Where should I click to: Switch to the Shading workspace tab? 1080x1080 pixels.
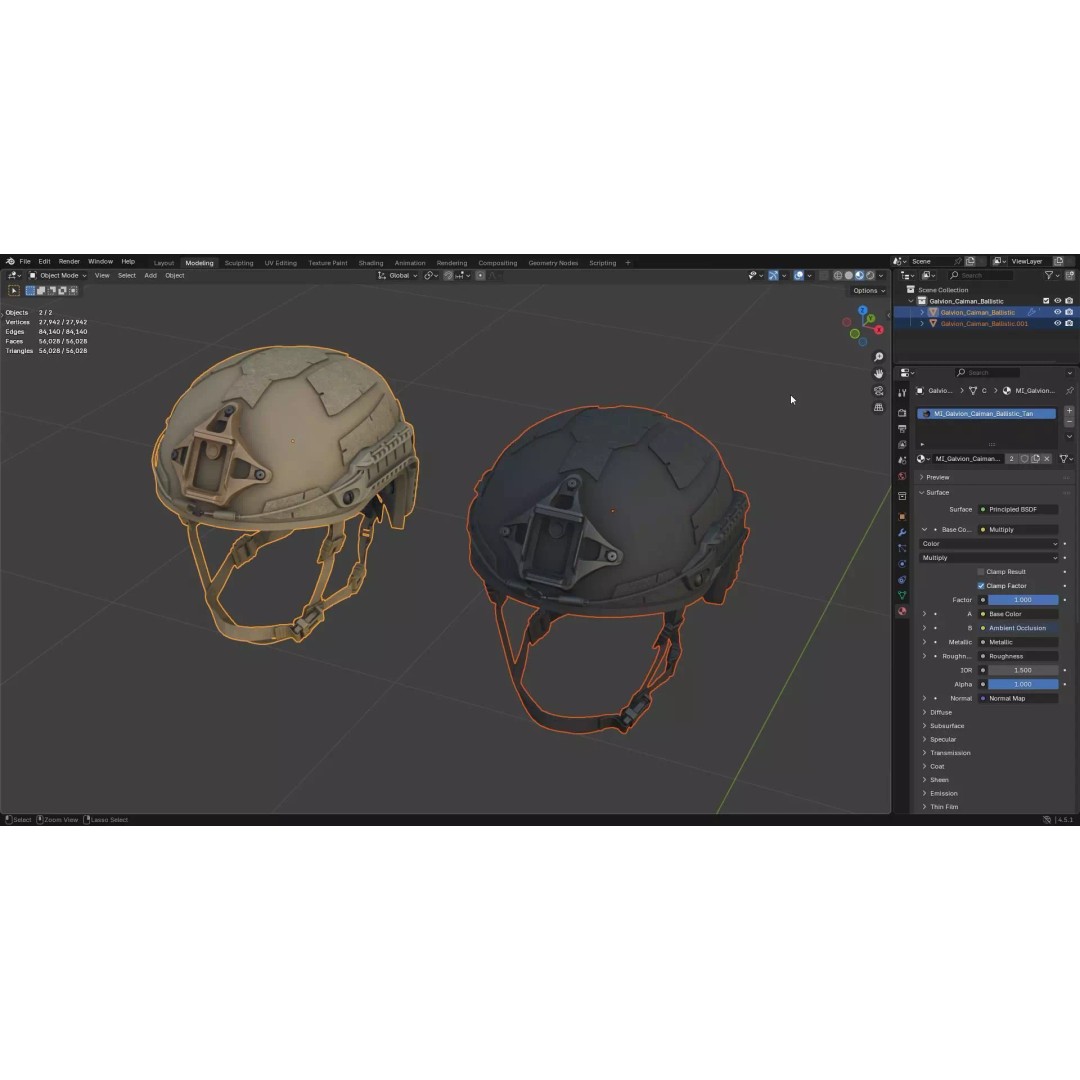point(371,263)
